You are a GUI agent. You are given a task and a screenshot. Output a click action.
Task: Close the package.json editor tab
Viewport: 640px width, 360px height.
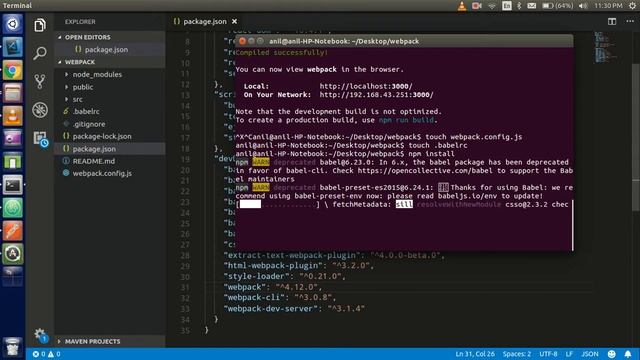click(234, 22)
